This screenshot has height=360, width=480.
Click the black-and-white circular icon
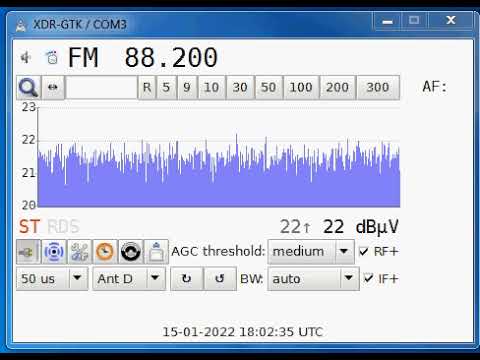pyautogui.click(x=131, y=252)
